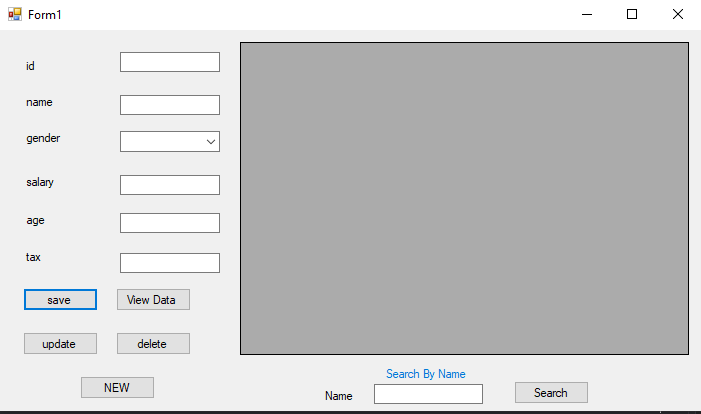Image resolution: width=701 pixels, height=414 pixels.
Task: Click the NEW button
Action: coord(118,387)
